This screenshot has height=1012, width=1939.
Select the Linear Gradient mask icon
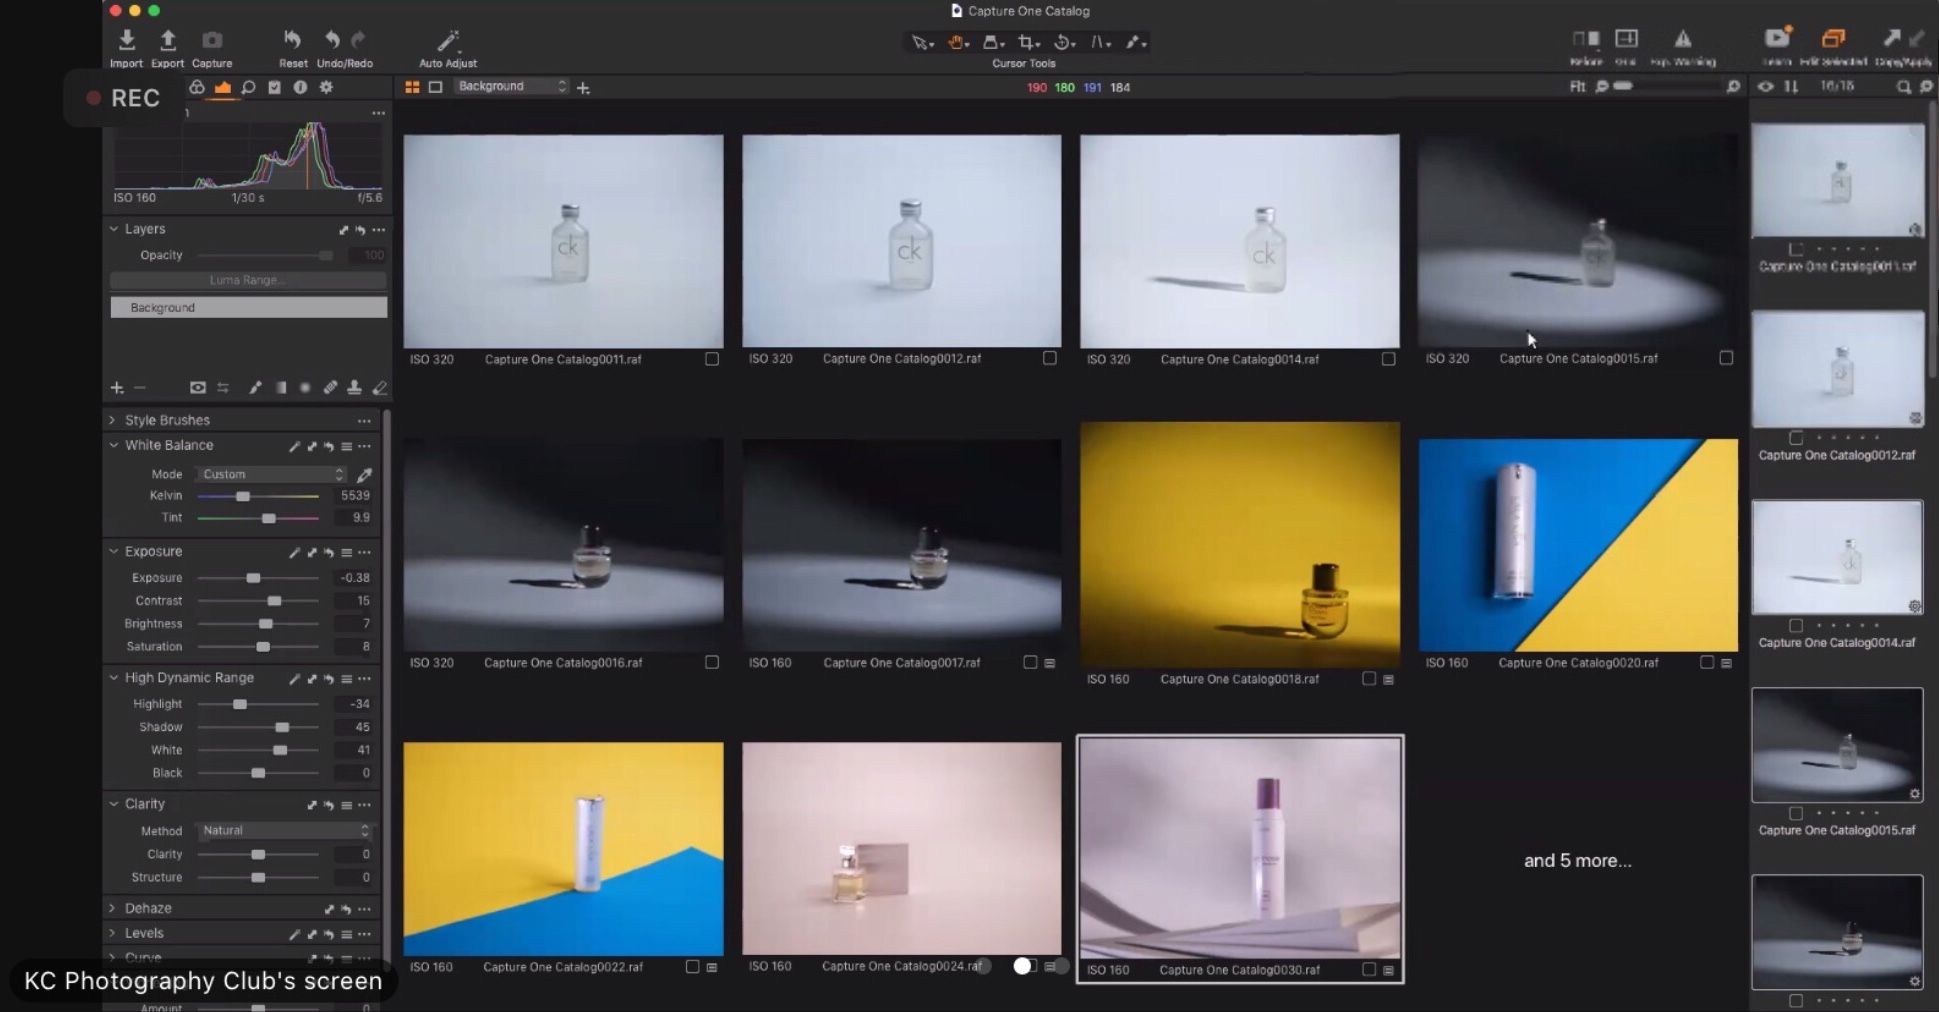pos(281,388)
